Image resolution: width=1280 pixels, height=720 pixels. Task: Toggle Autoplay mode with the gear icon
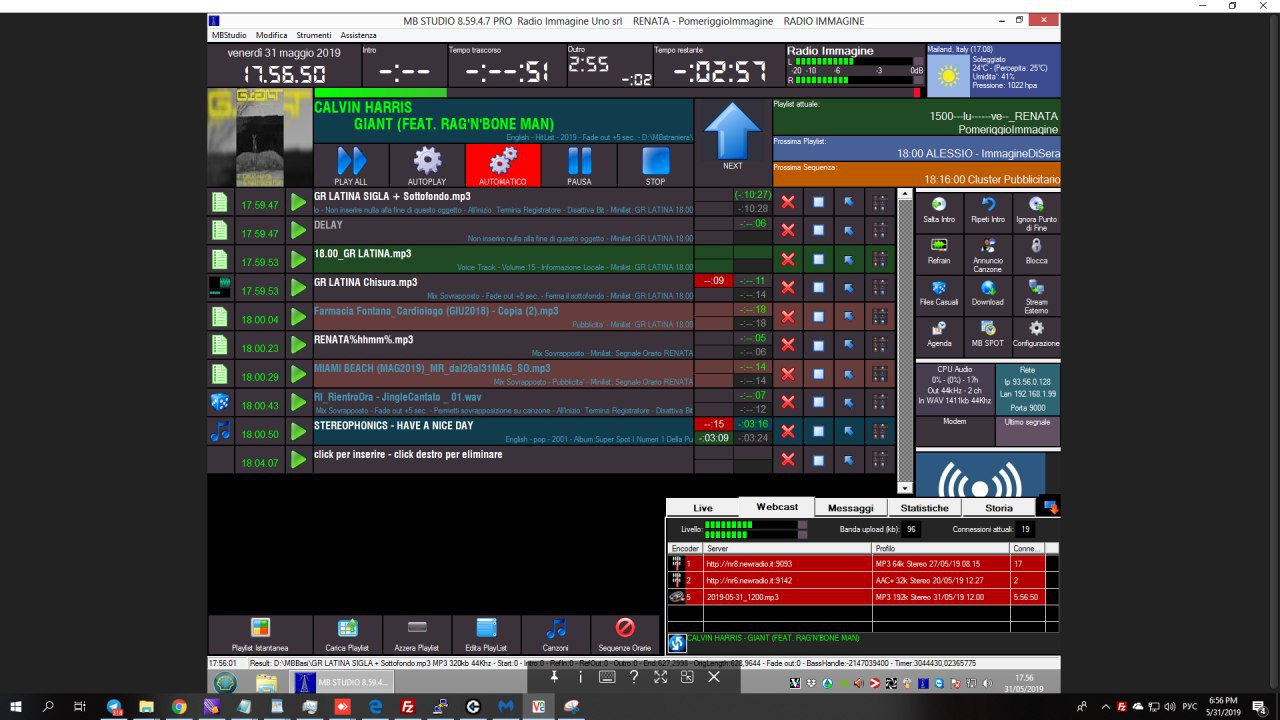(427, 165)
